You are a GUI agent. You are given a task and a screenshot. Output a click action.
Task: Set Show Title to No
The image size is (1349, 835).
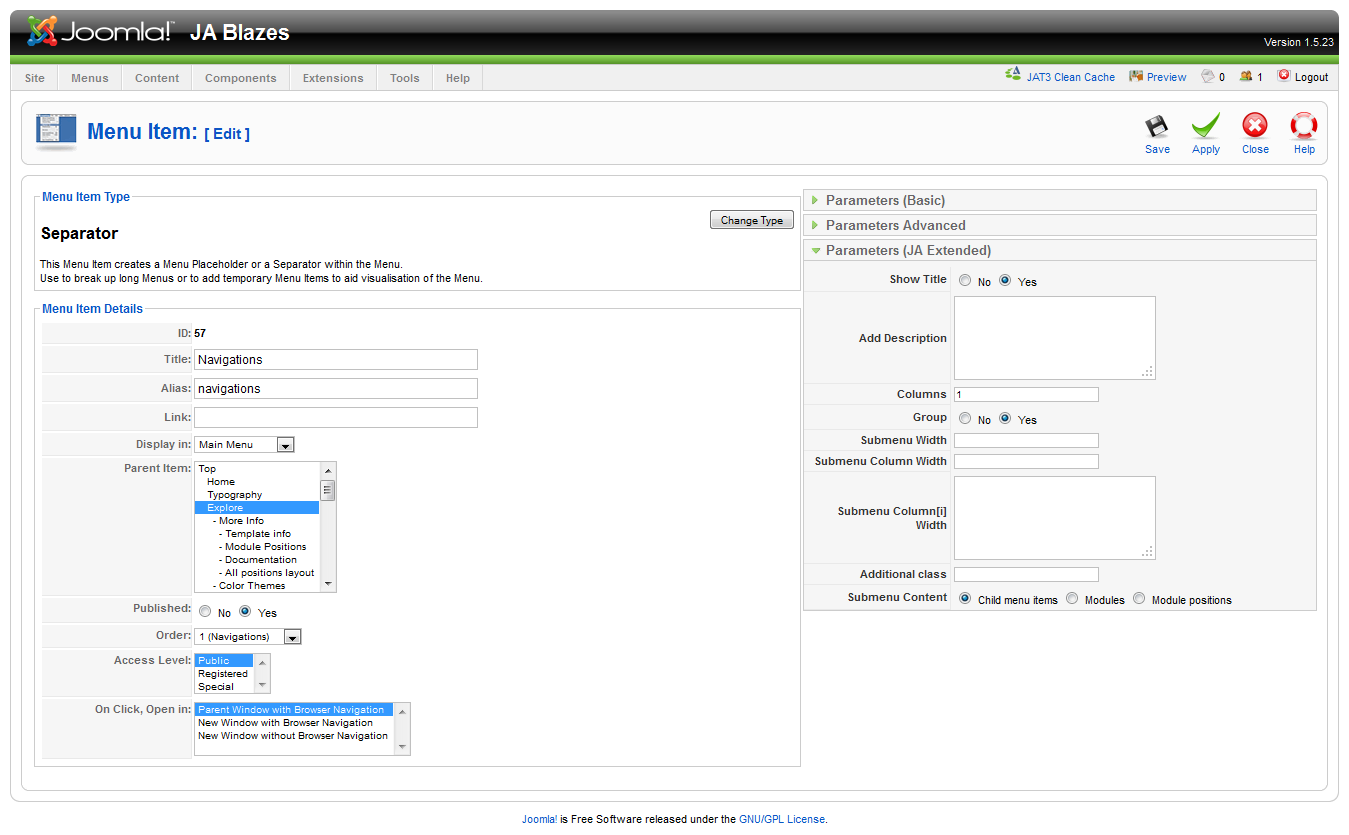click(964, 281)
